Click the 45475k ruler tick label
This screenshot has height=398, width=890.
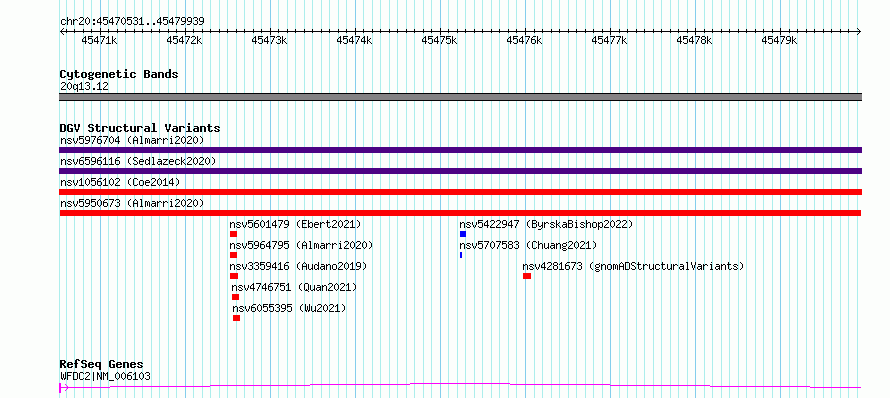point(440,40)
